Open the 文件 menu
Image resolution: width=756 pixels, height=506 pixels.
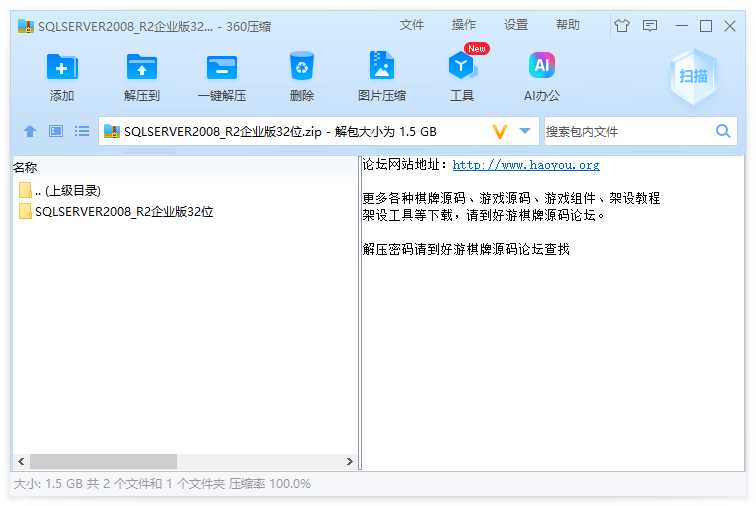point(412,25)
